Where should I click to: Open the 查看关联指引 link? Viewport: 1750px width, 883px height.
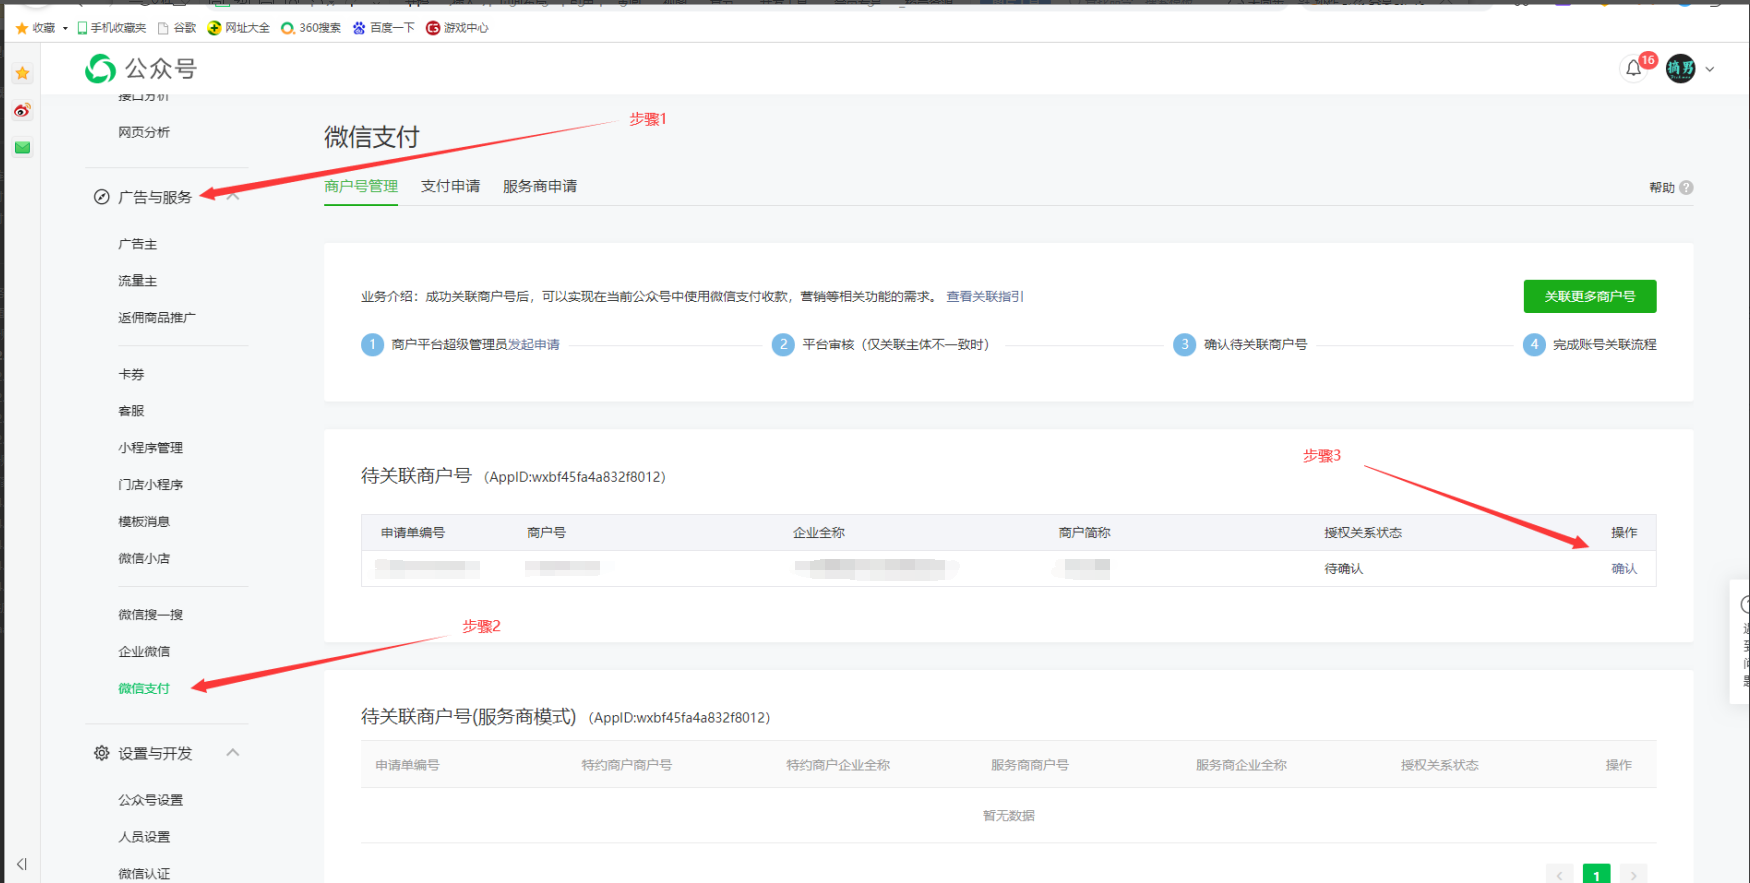click(x=984, y=296)
